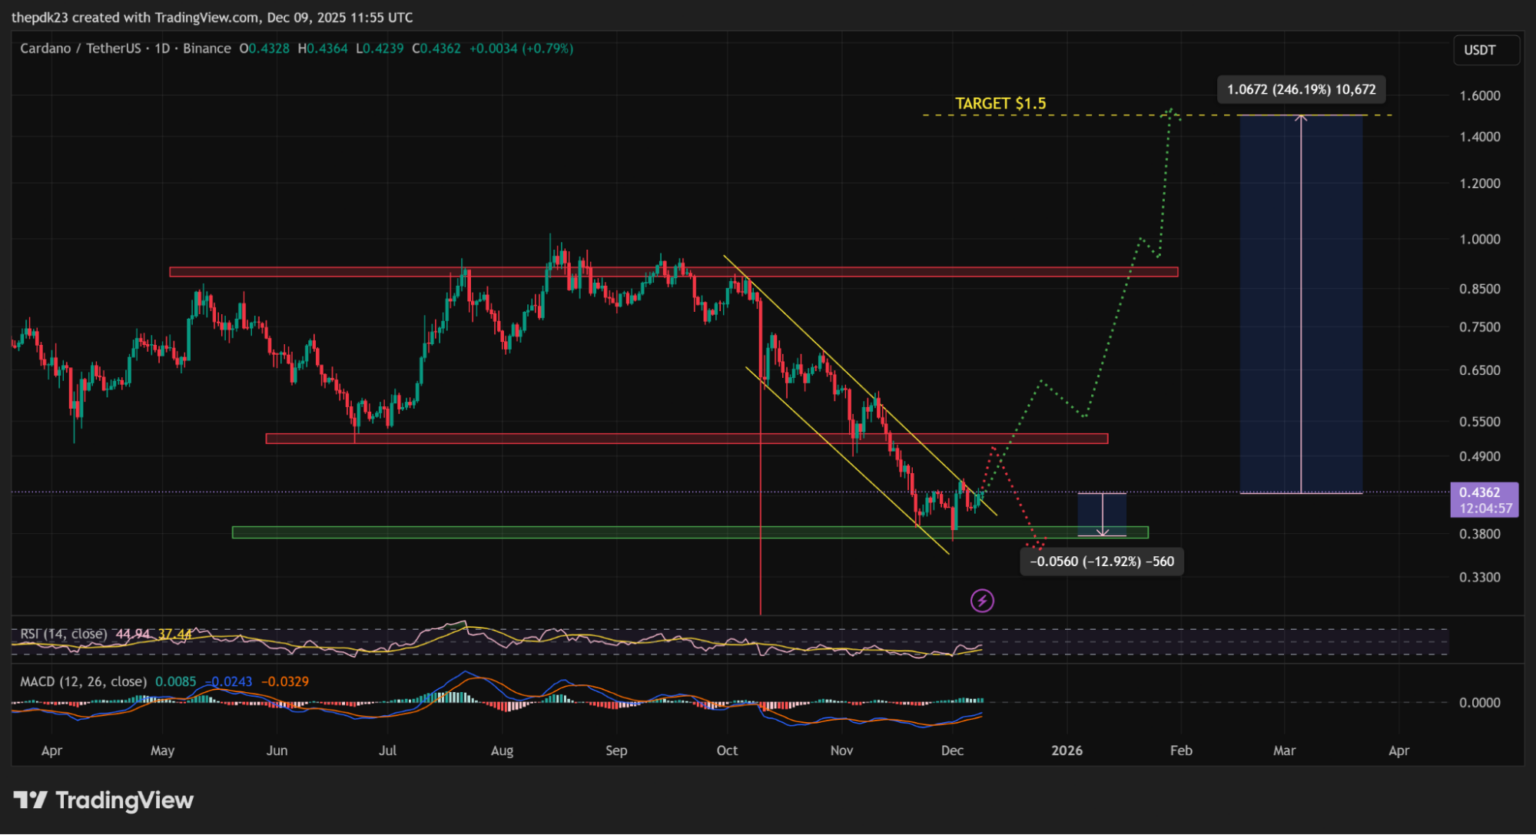Click the TradingView logo icon
Image resolution: width=1536 pixels, height=835 pixels.
pyautogui.click(x=30, y=800)
